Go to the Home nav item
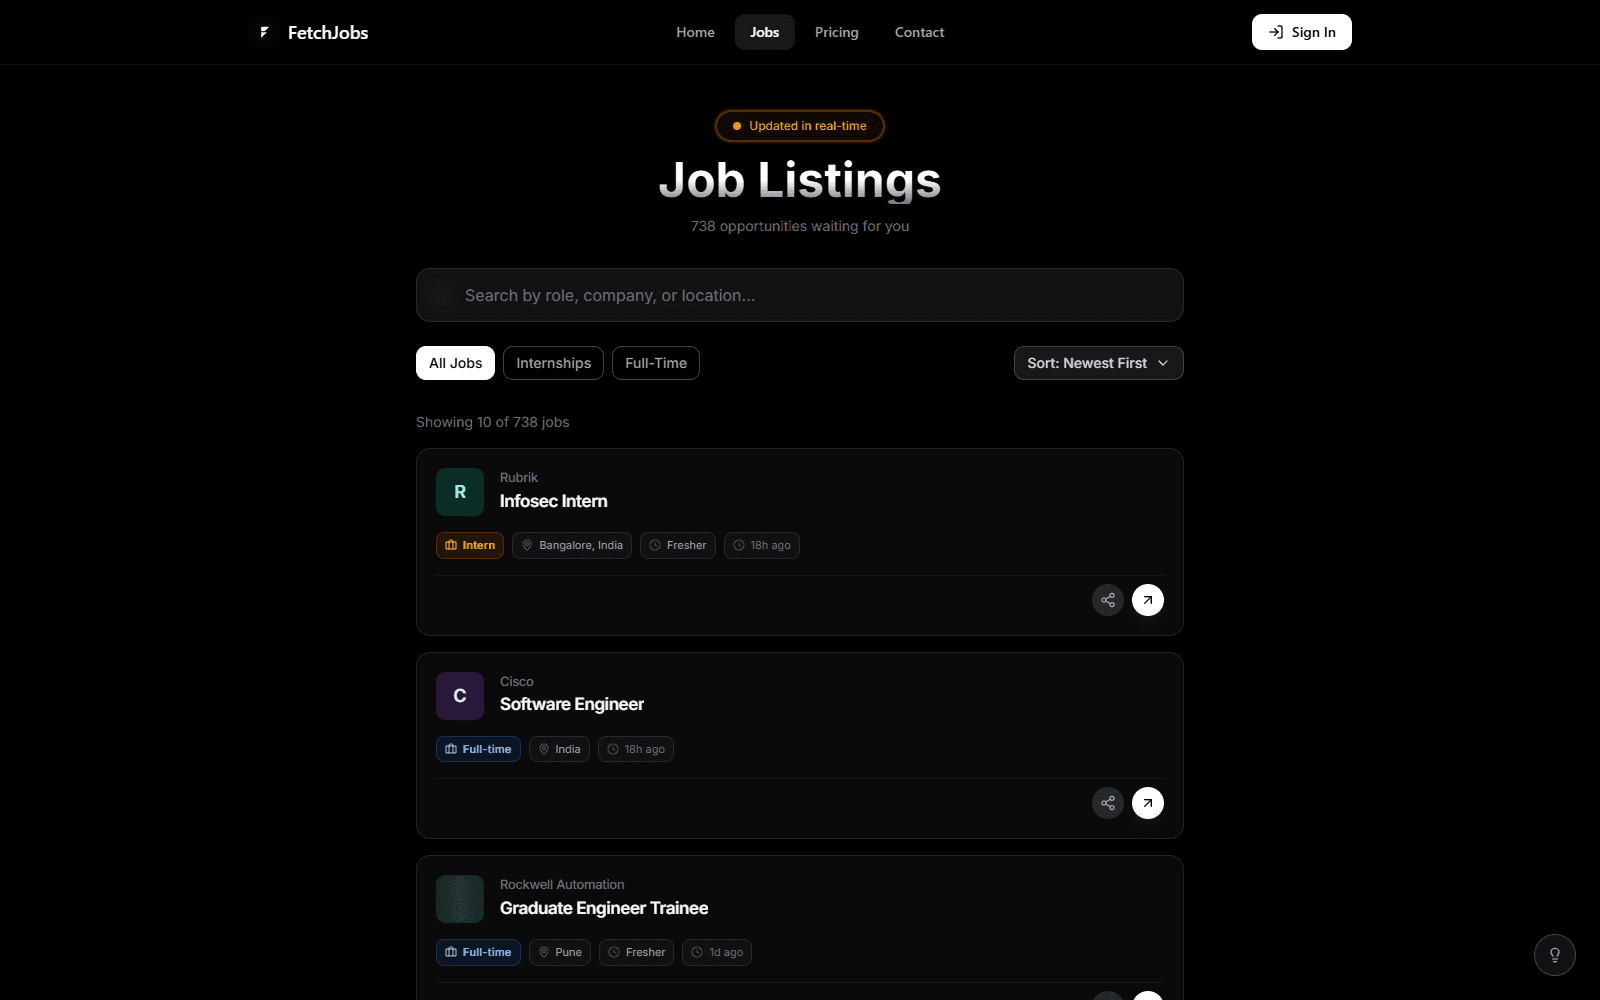The width and height of the screenshot is (1600, 1000). click(x=695, y=32)
